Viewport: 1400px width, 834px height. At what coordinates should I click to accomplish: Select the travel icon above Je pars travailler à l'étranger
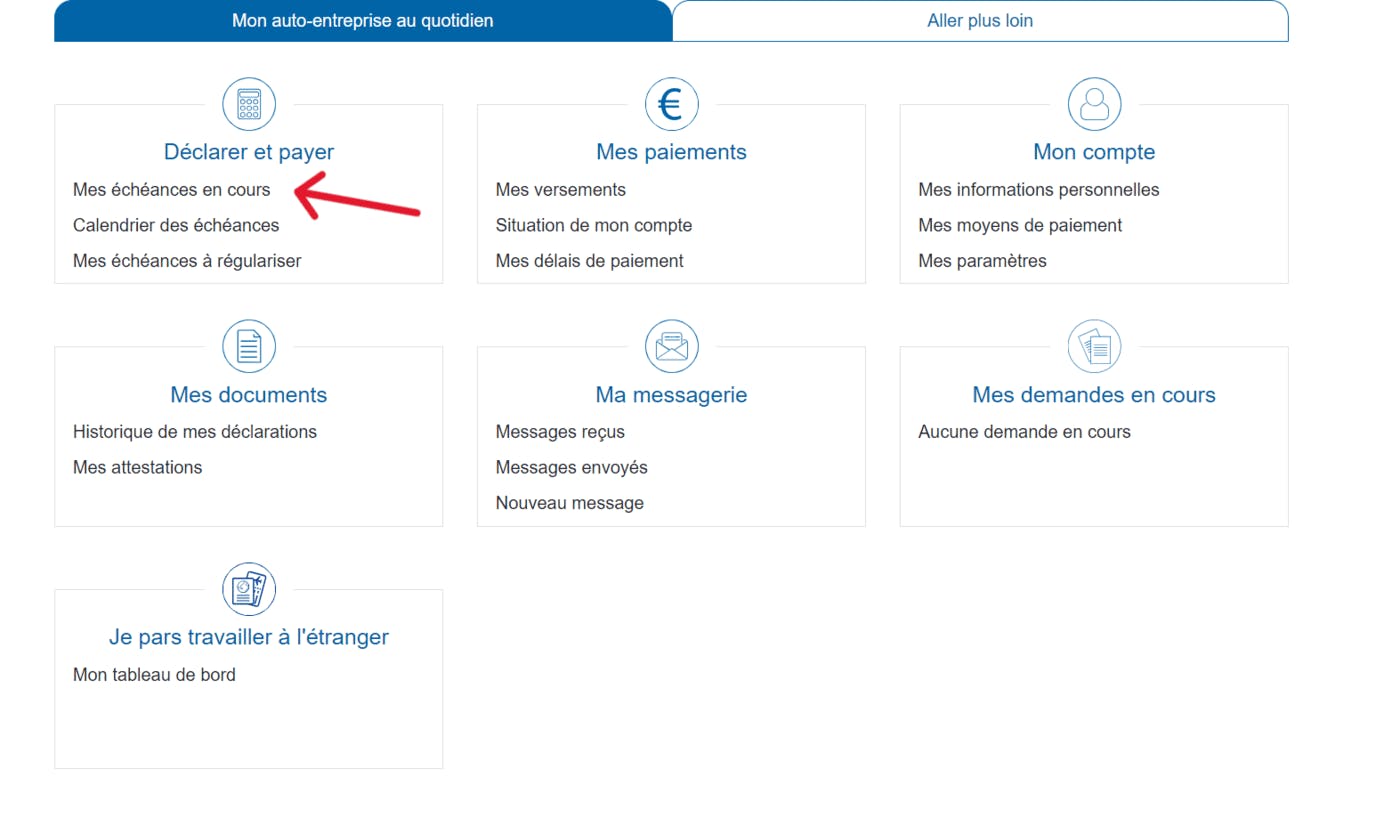pos(248,589)
